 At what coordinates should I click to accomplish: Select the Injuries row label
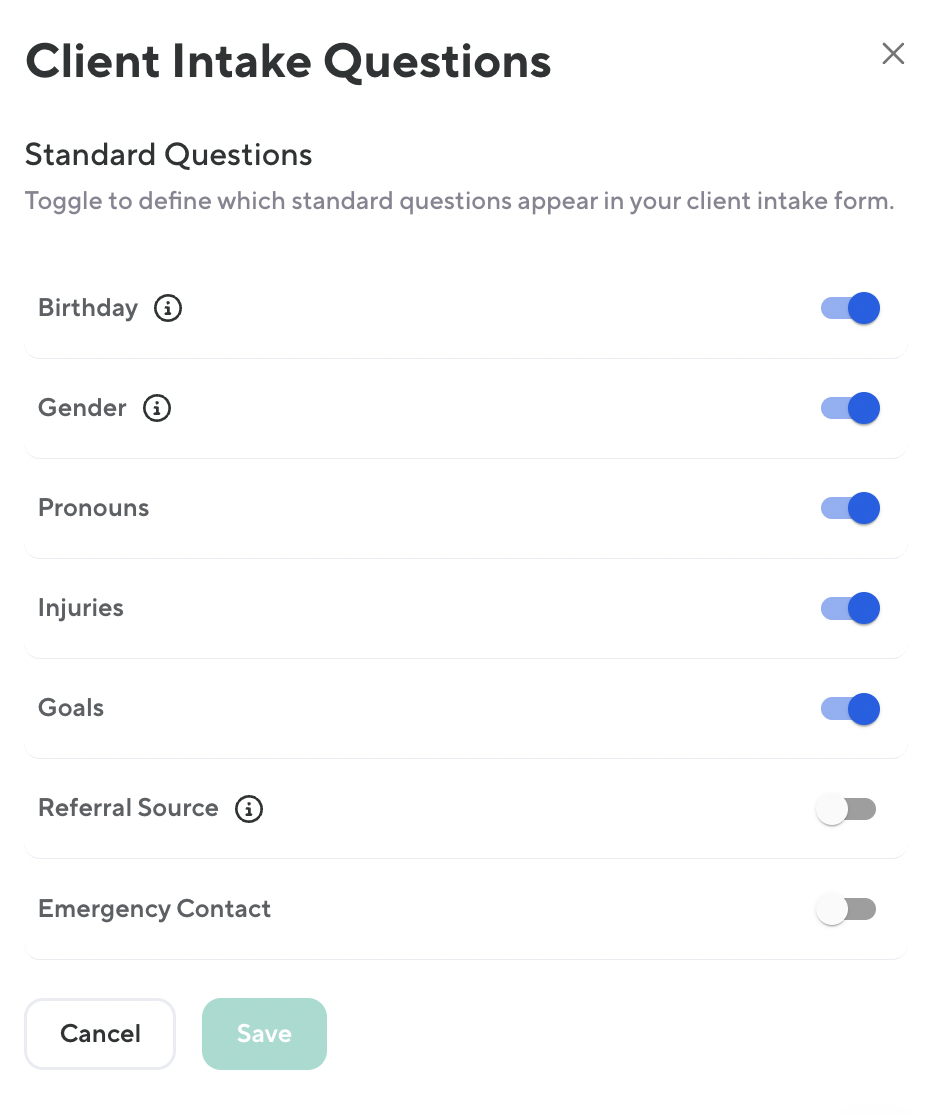[x=81, y=608]
